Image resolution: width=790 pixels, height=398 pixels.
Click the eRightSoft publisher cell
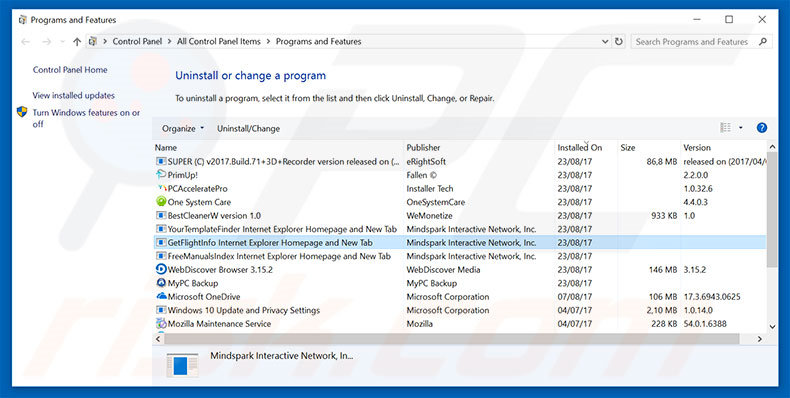[x=426, y=162]
